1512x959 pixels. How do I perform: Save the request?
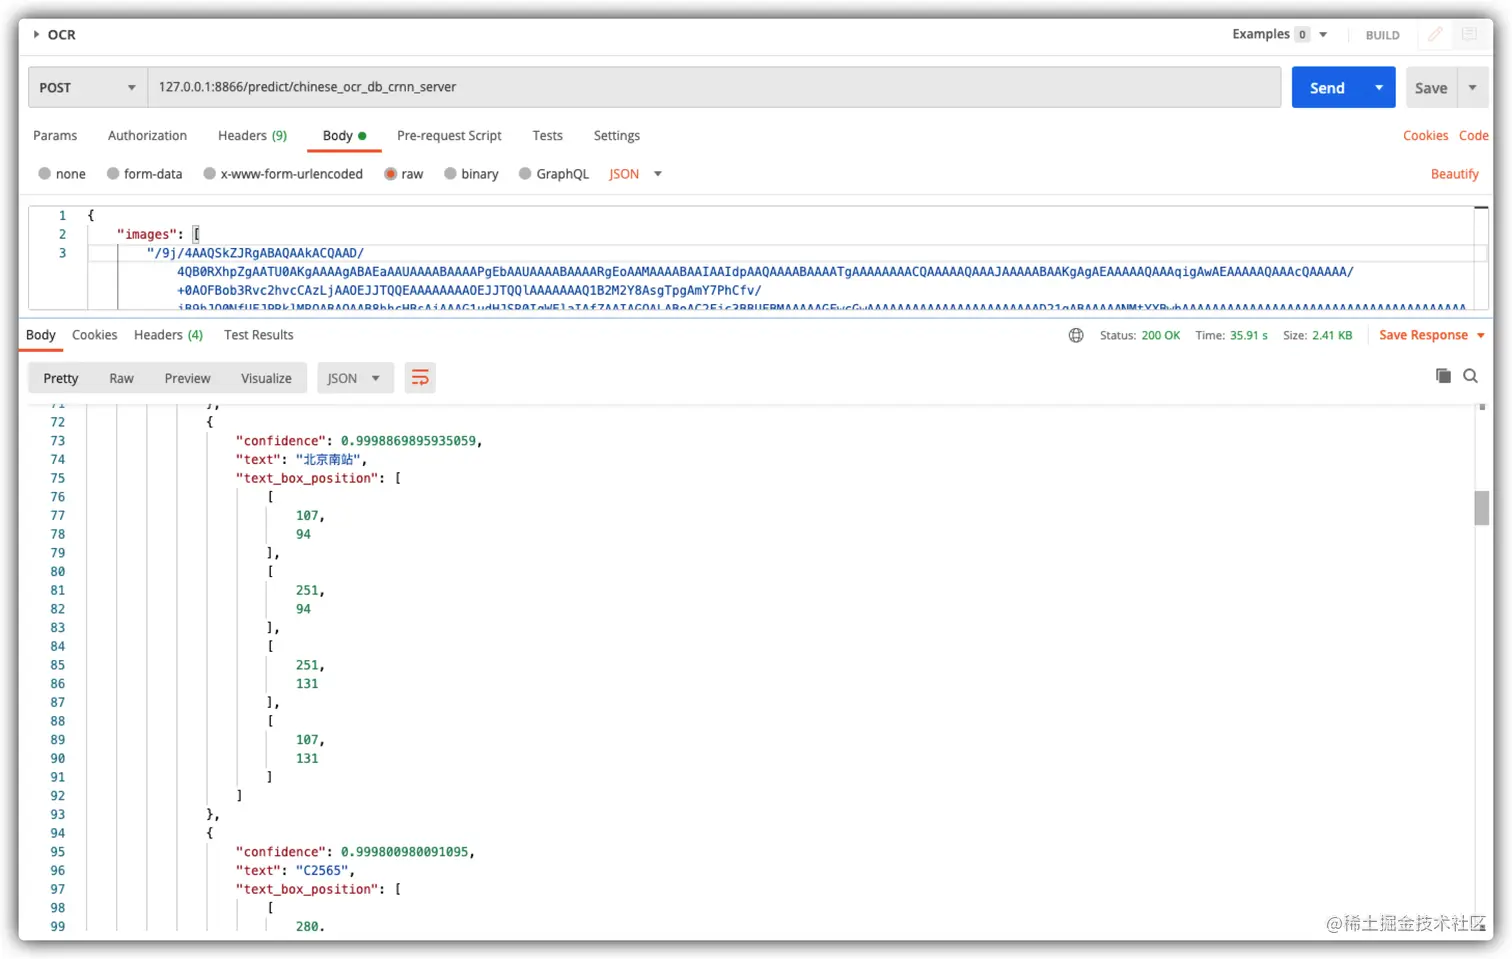[1431, 88]
